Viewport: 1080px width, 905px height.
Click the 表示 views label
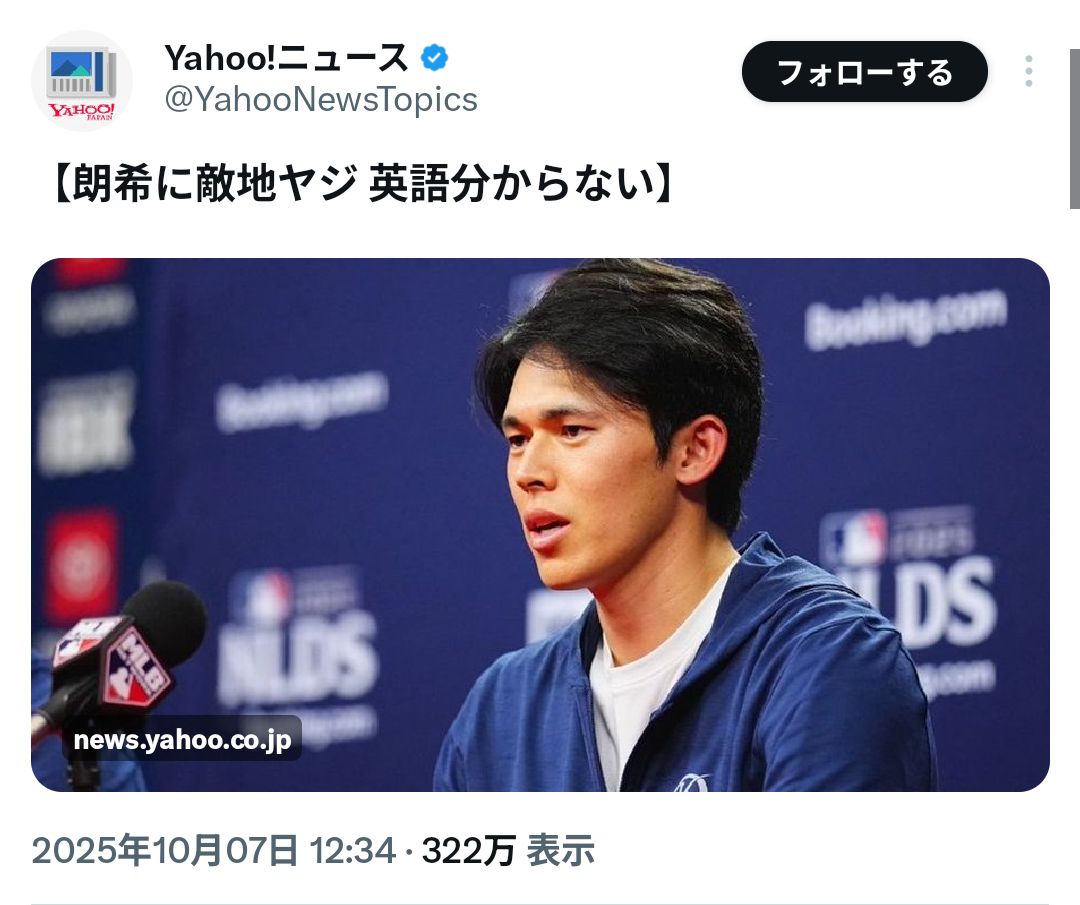(x=561, y=851)
